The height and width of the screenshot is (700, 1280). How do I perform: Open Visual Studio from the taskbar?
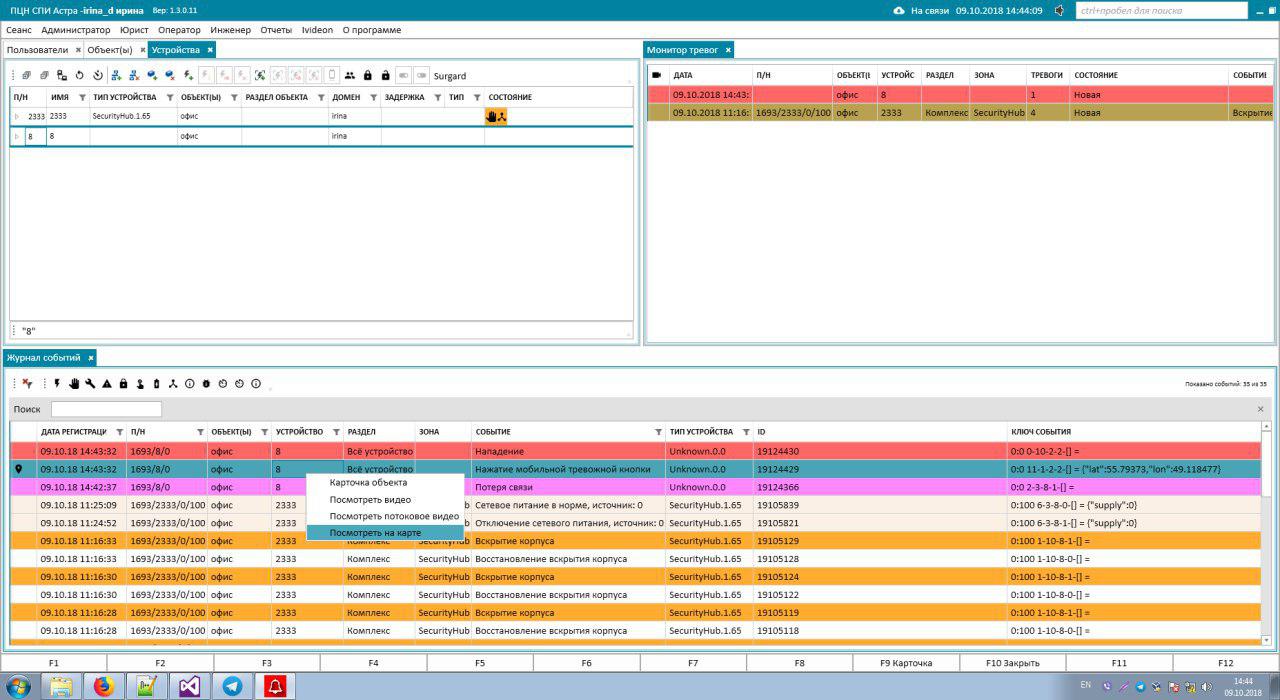point(190,686)
